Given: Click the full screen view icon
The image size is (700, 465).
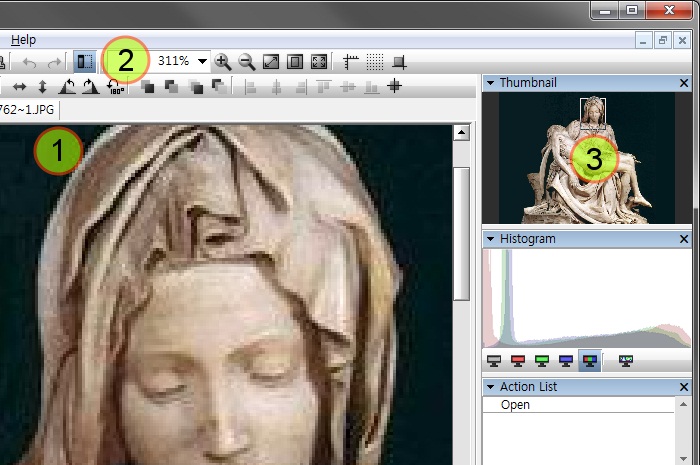Looking at the screenshot, I should pyautogui.click(x=319, y=62).
